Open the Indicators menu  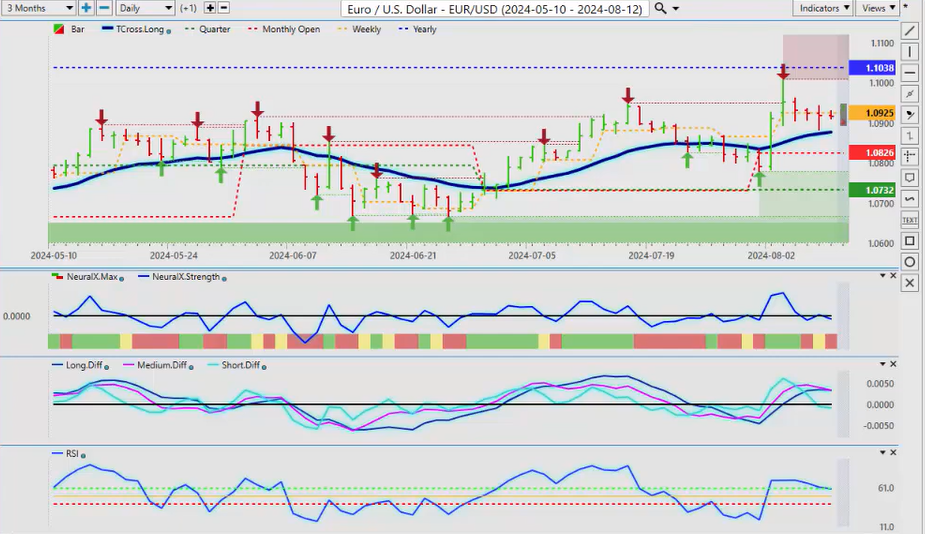point(825,8)
